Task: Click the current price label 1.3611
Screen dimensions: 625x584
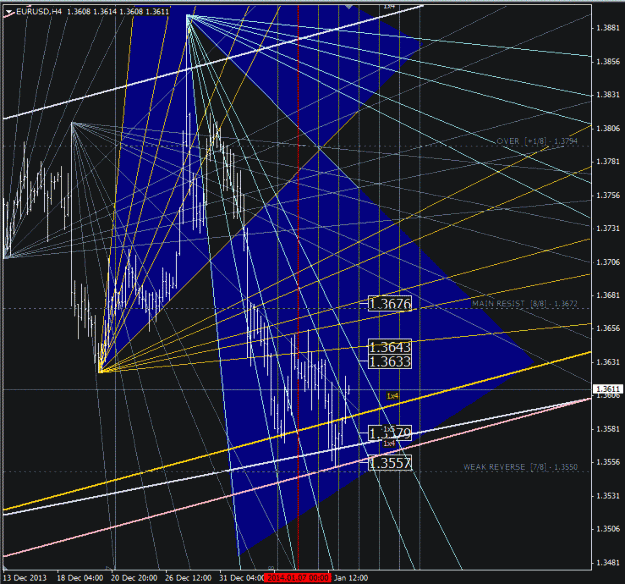Action: pyautogui.click(x=607, y=389)
